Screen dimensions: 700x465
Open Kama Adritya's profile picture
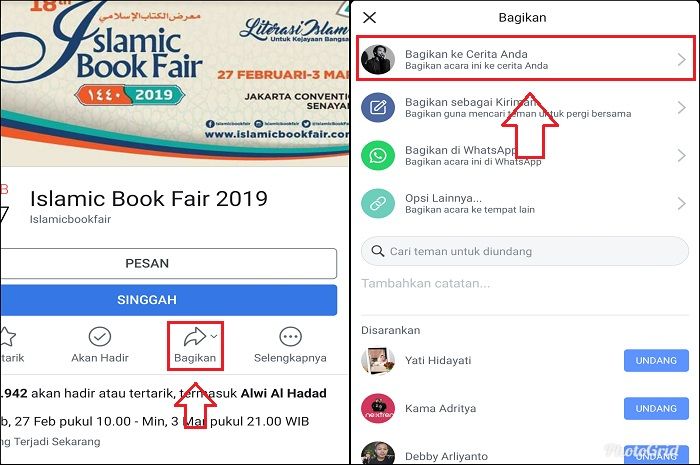(x=378, y=408)
